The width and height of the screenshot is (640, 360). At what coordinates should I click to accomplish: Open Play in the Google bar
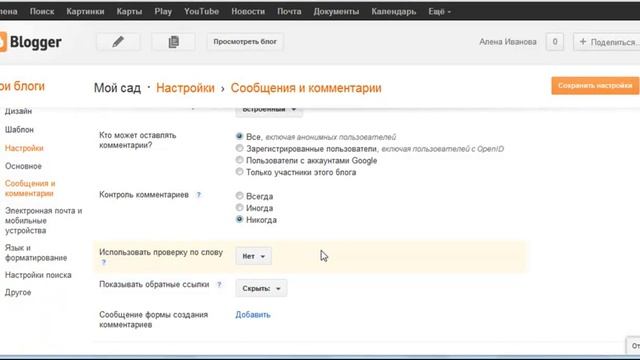[163, 11]
